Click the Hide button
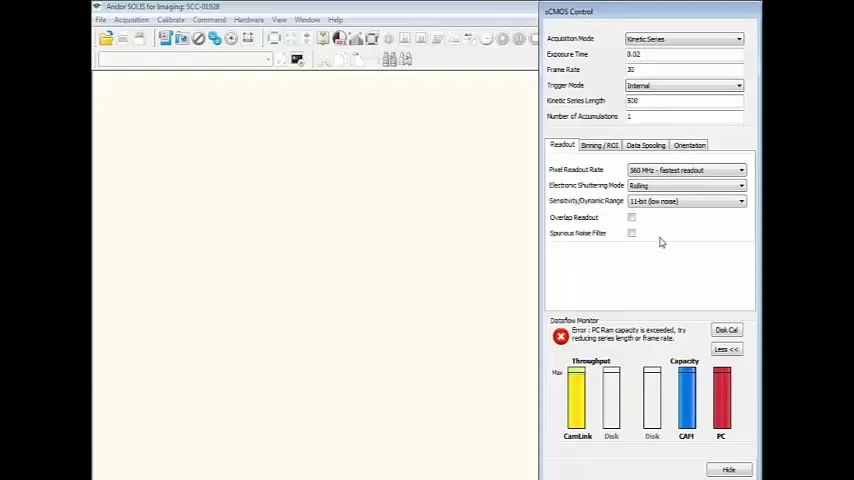This screenshot has height=480, width=854. 729,470
